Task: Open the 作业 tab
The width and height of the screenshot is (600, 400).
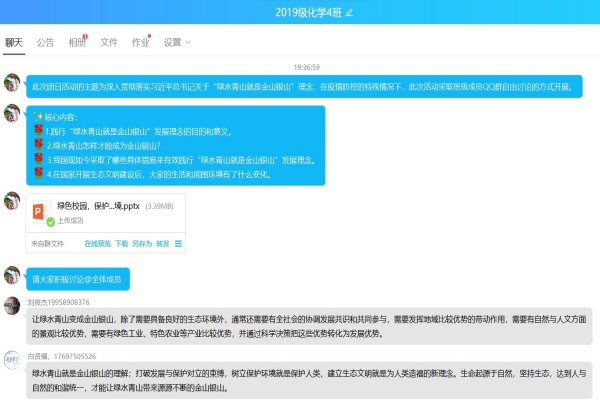Action: (140, 42)
